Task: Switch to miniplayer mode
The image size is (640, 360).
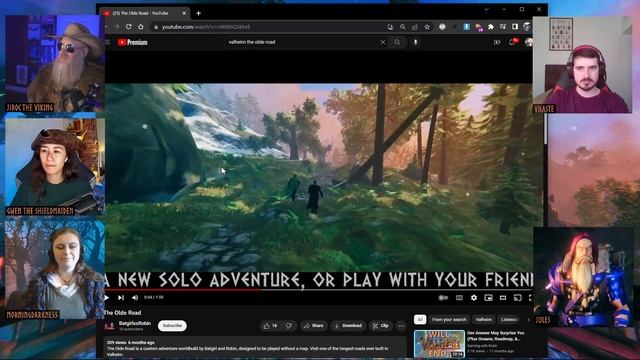Action: click(488, 298)
